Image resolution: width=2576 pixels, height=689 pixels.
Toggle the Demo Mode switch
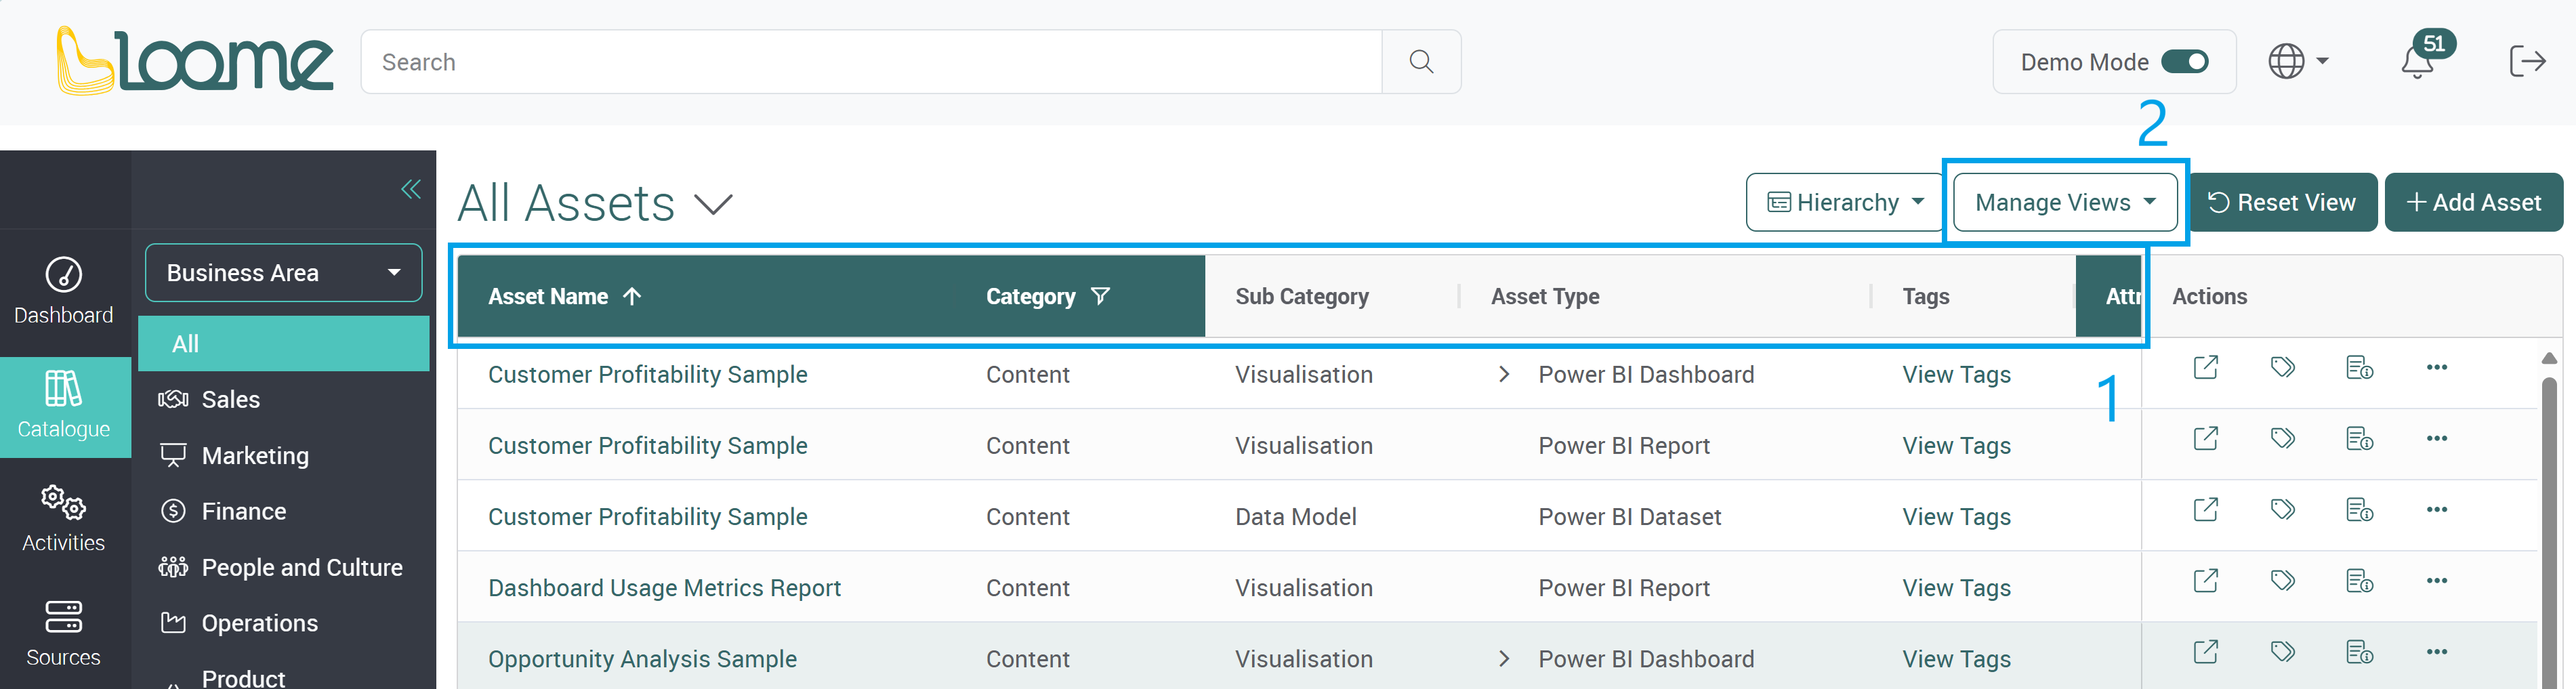click(2184, 62)
